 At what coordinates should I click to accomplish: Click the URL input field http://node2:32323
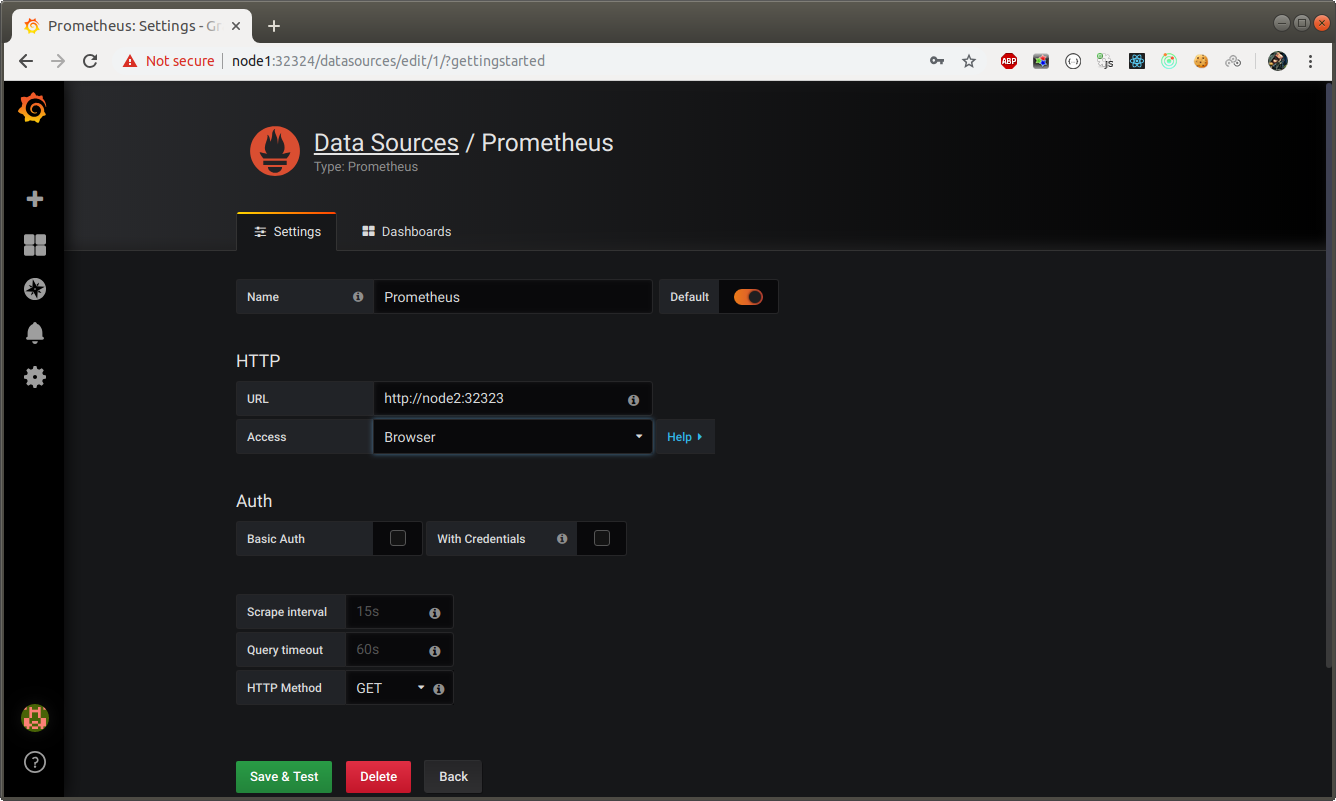[x=513, y=398]
